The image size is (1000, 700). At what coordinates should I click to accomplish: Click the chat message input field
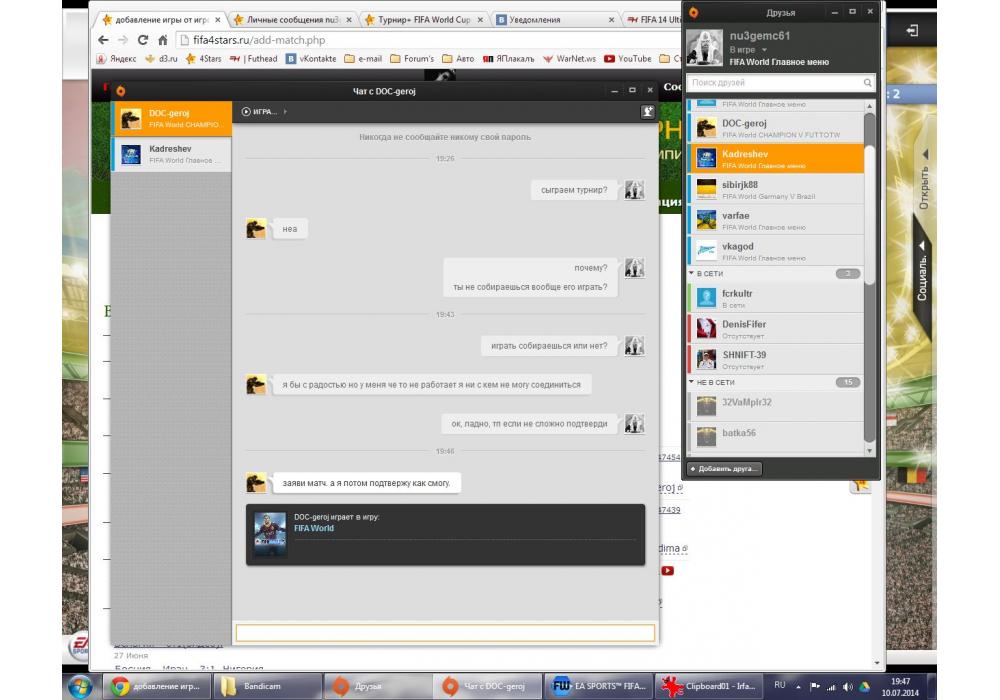[444, 632]
